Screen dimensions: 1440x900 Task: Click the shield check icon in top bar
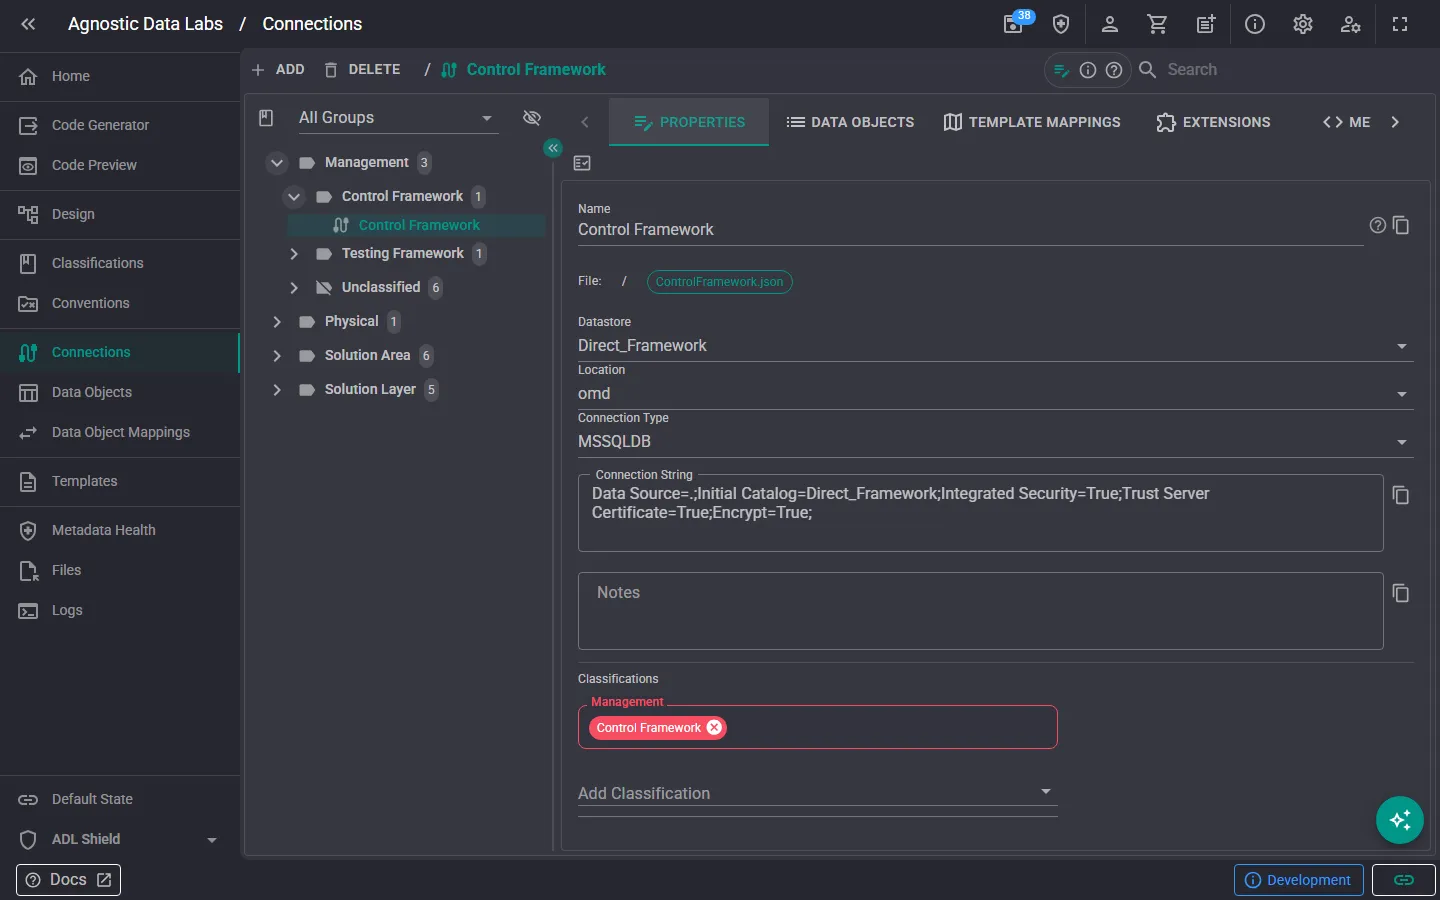(1061, 24)
